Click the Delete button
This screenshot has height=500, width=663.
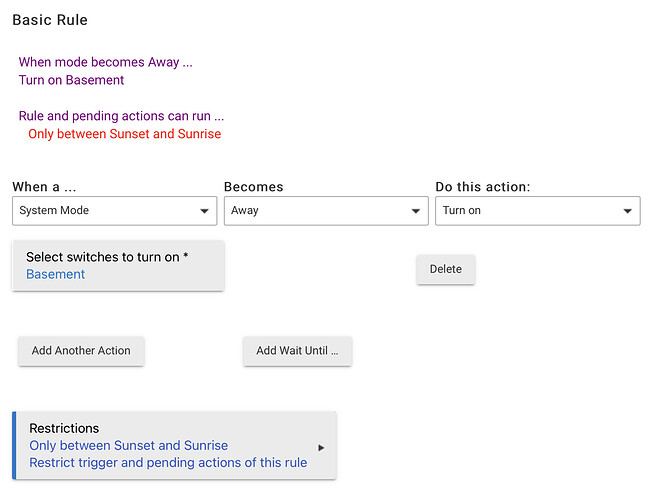pos(446,269)
